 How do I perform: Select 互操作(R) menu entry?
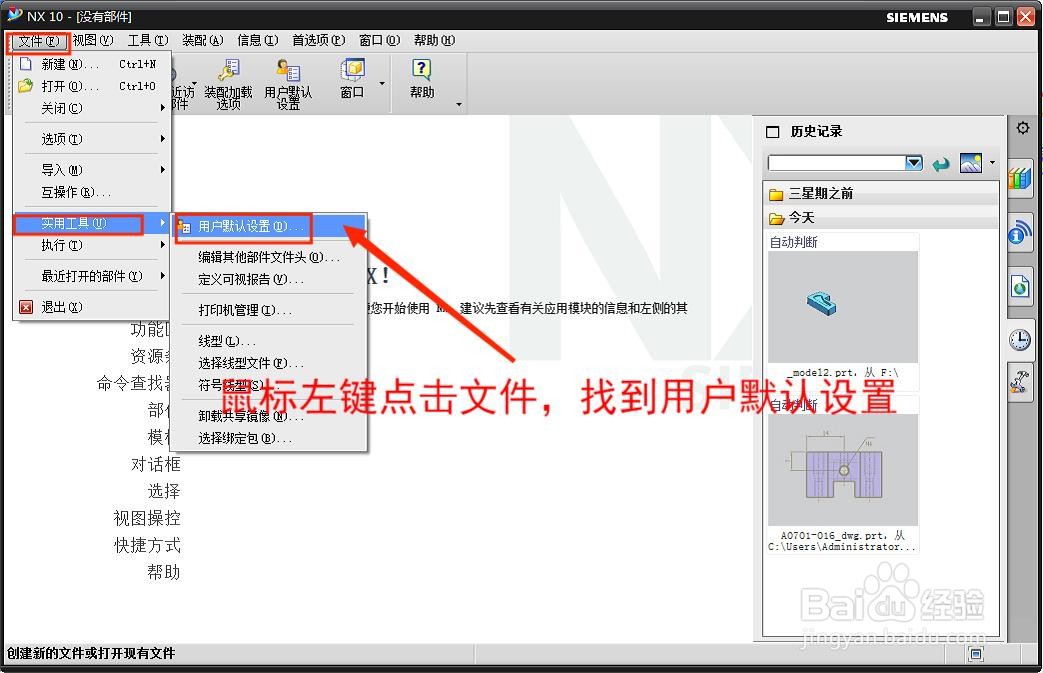(x=92, y=192)
